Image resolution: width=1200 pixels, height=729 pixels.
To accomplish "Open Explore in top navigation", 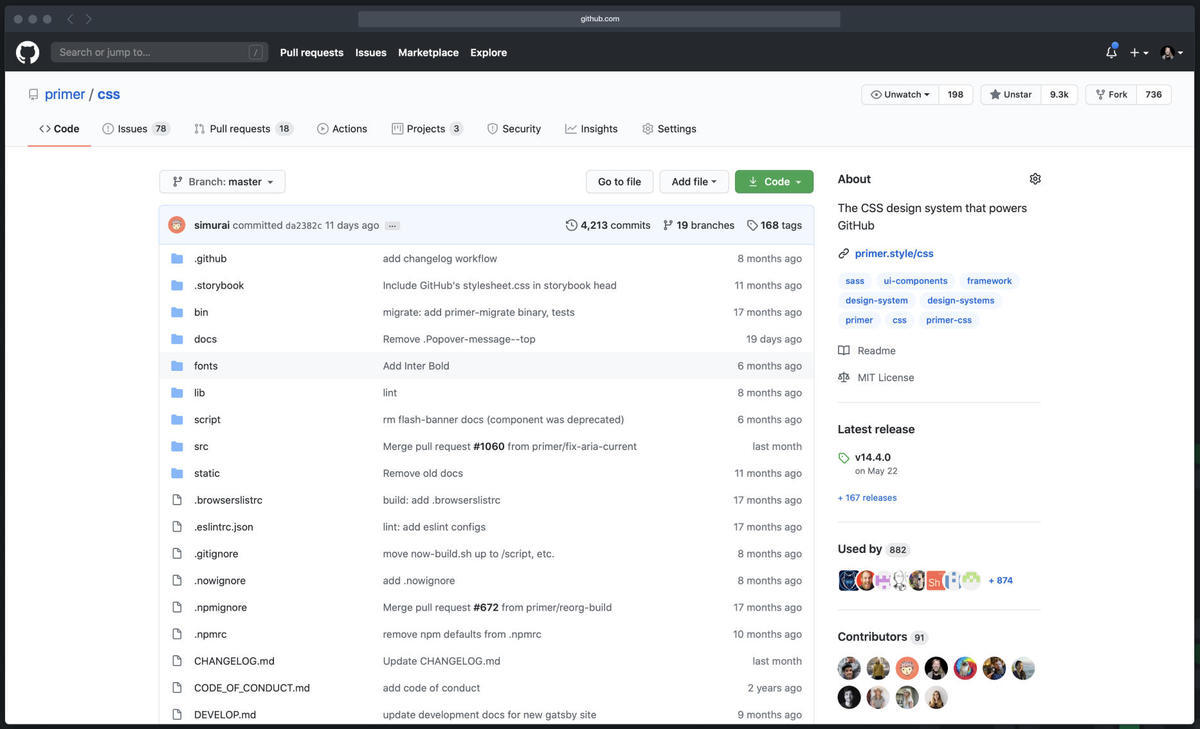I will (x=488, y=53).
